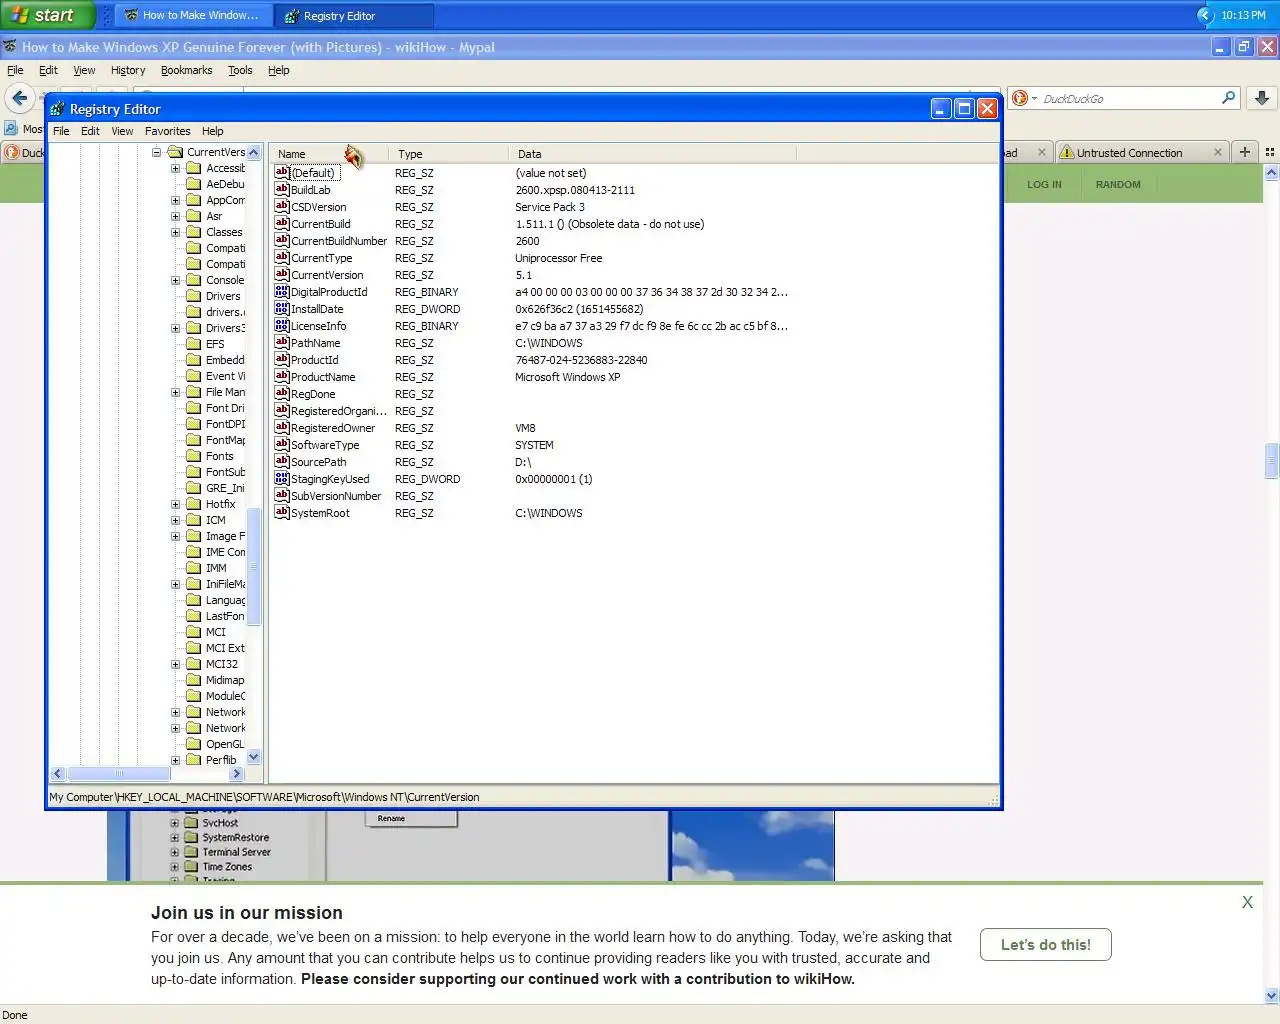Click the Let's do this! button
This screenshot has width=1280, height=1024.
click(1046, 945)
